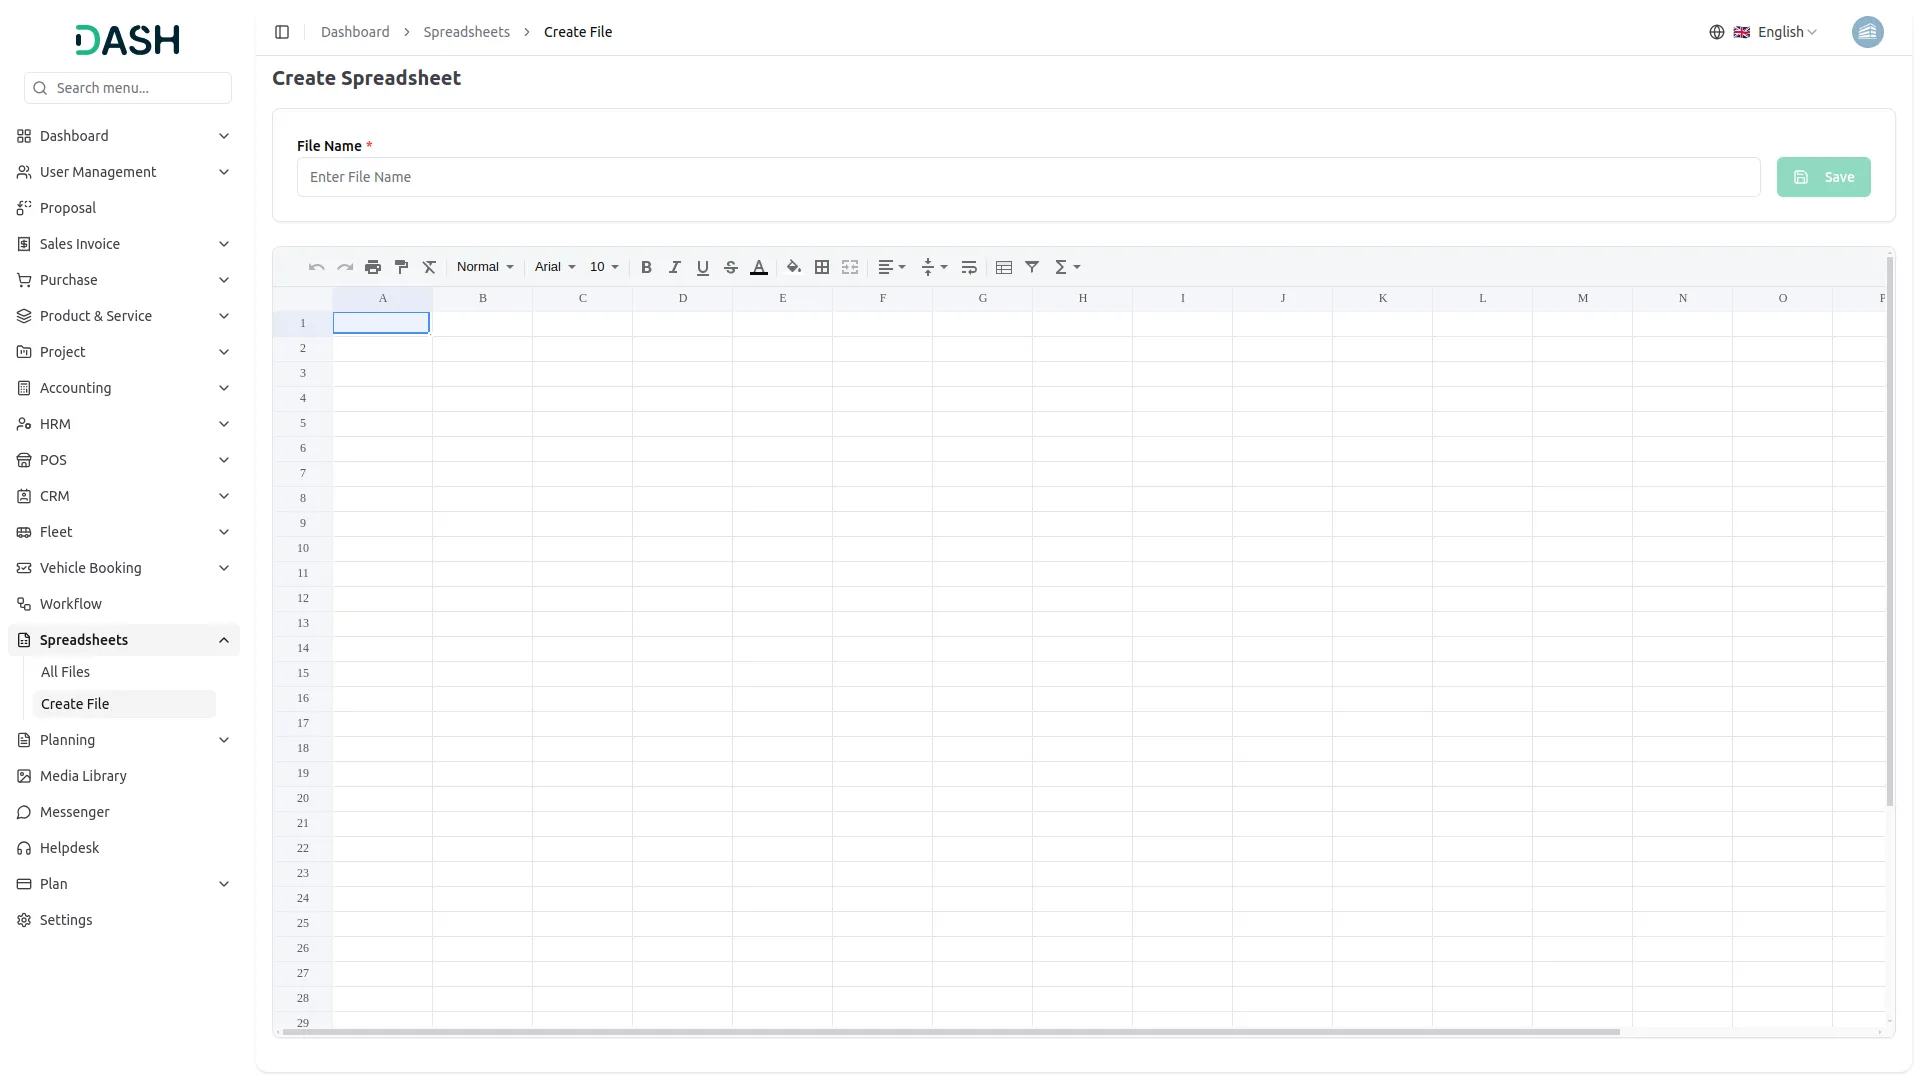Viewport: 1920px width, 1080px height.
Task: Expand the Fleet menu
Action: pos(124,532)
